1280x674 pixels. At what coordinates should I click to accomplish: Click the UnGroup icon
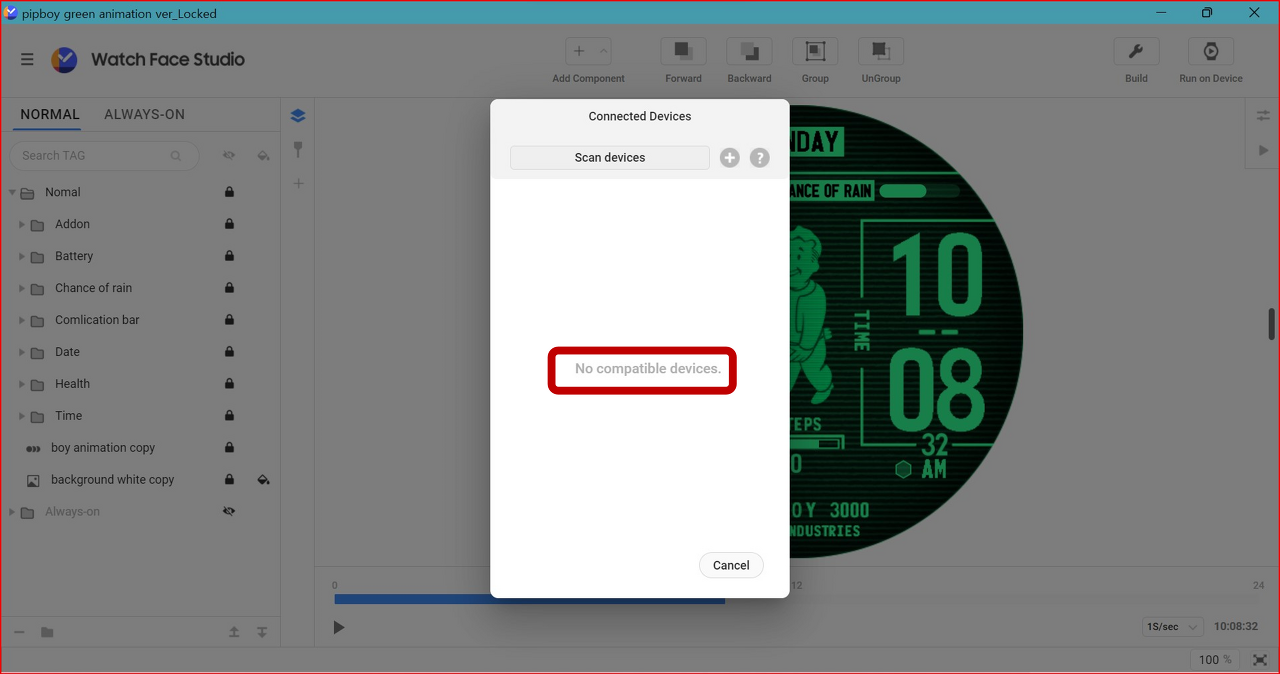tap(881, 52)
